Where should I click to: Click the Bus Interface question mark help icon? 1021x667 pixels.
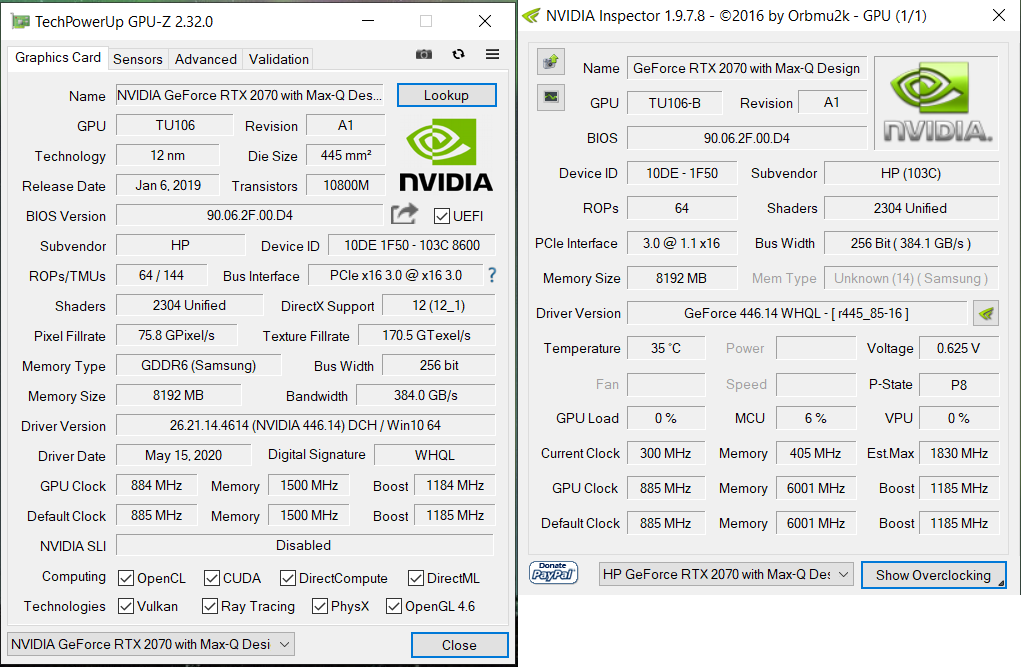492,276
